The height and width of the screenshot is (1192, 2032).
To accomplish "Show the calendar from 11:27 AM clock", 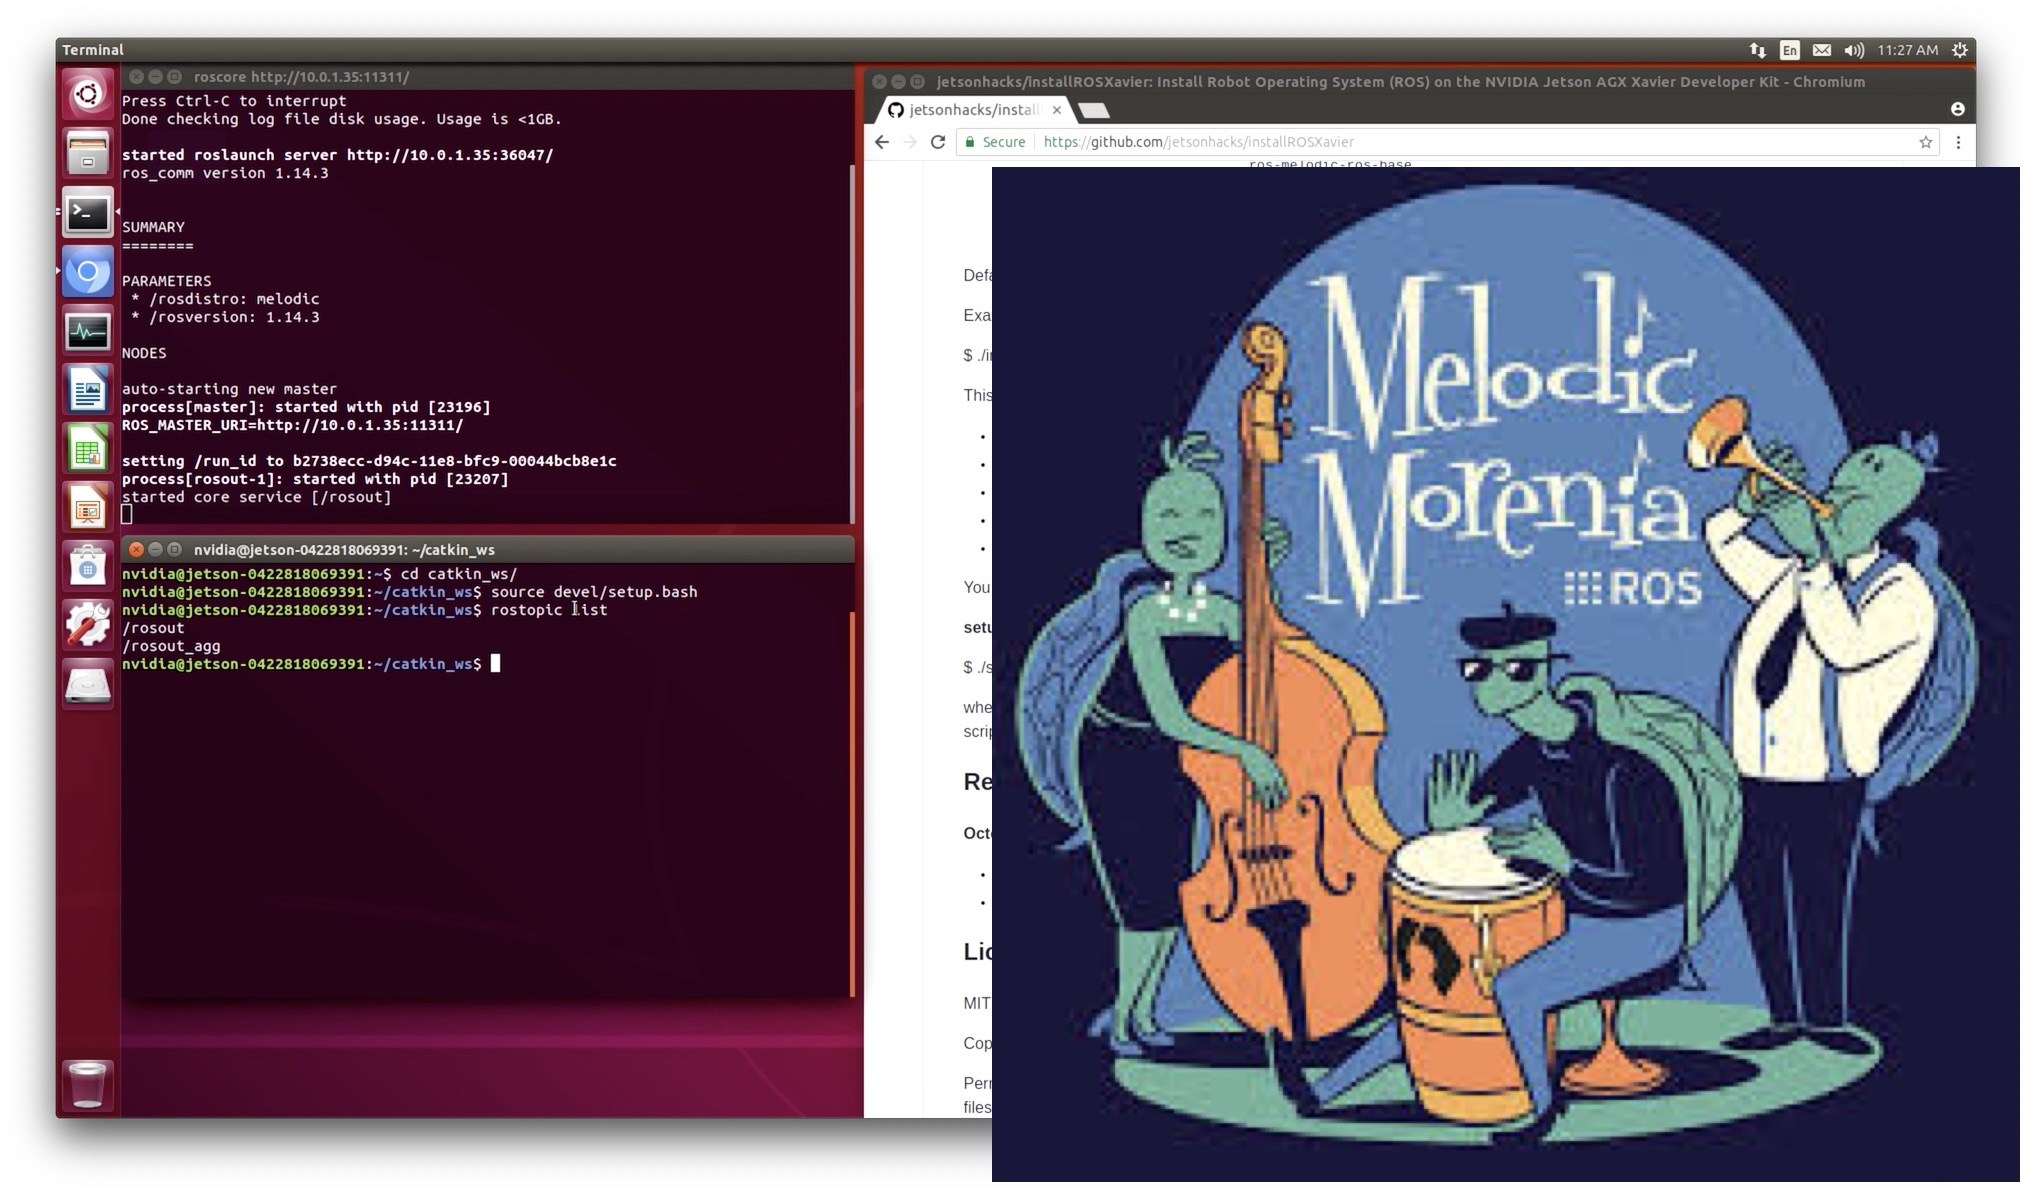I will tap(1907, 50).
